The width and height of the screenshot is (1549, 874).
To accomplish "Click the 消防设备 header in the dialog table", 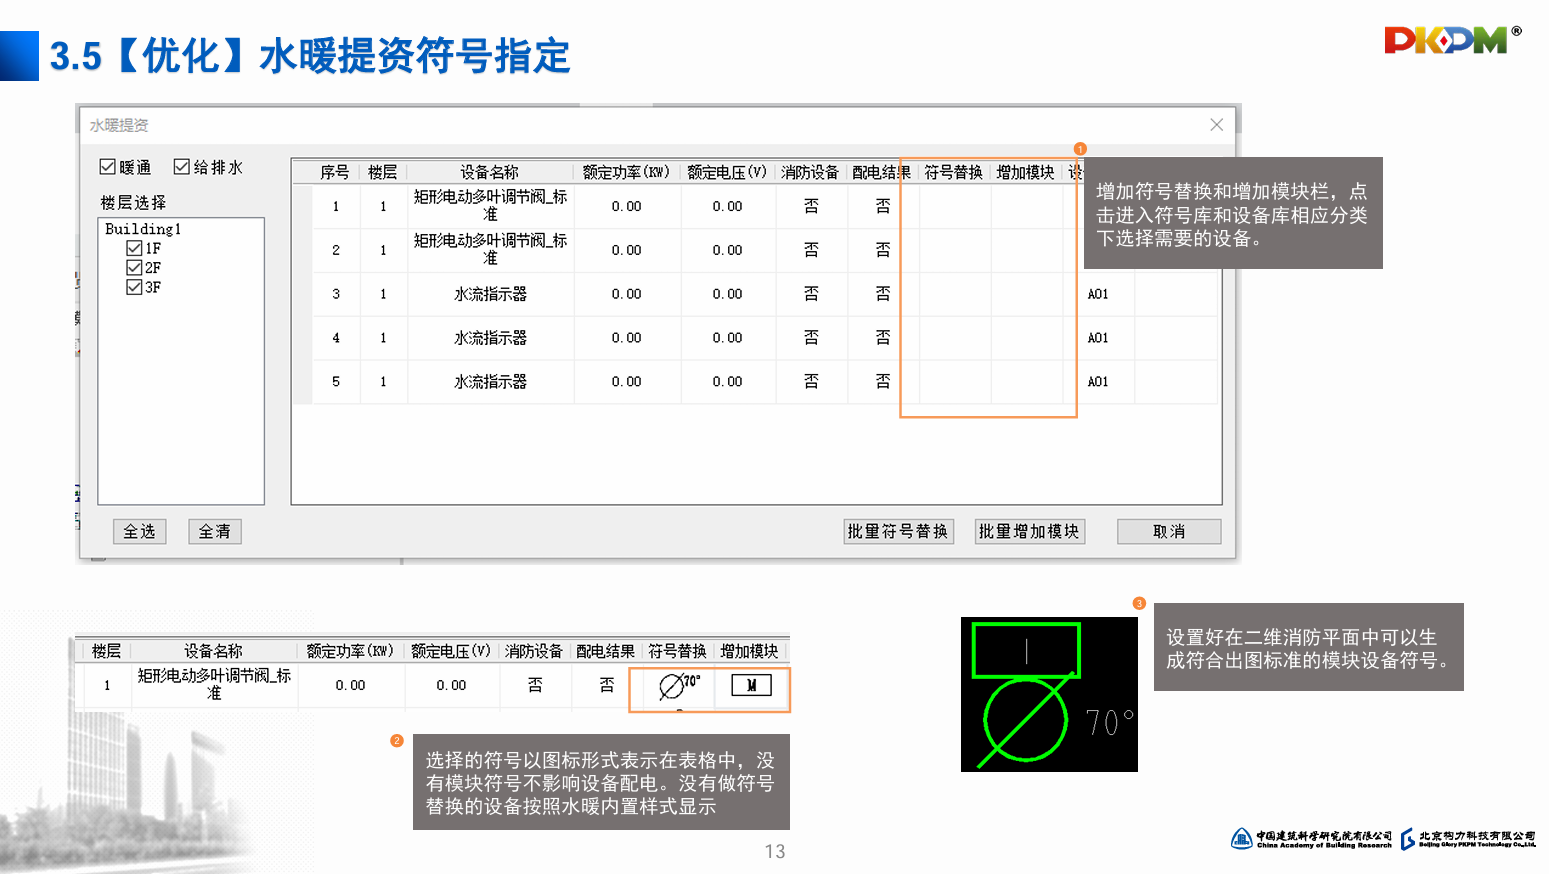I will [811, 172].
